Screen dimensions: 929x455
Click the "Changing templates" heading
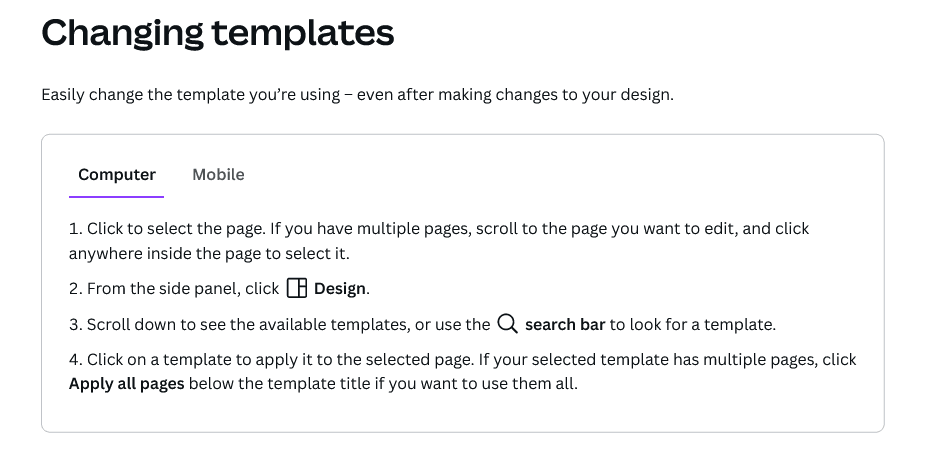click(218, 33)
